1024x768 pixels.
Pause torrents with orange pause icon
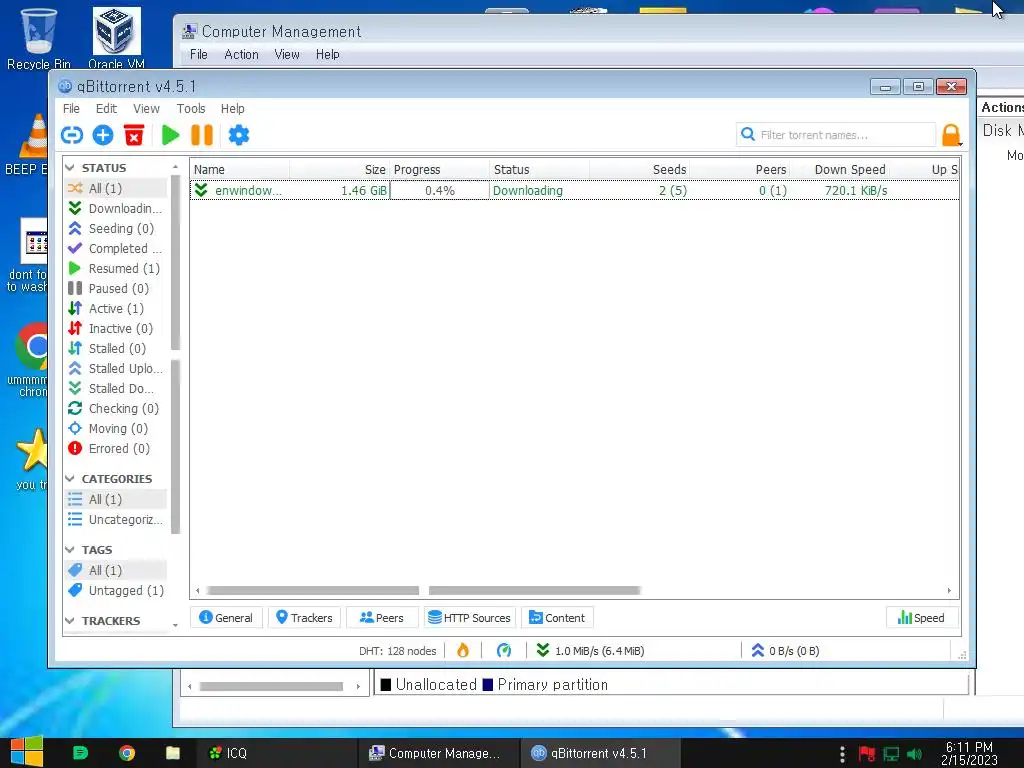[202, 135]
